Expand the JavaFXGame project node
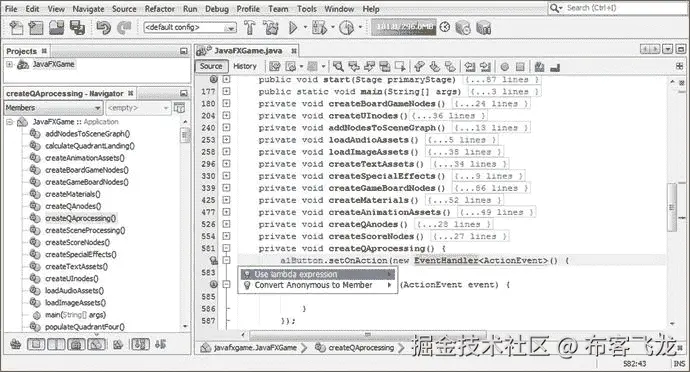The width and height of the screenshot is (690, 372). pyautogui.click(x=9, y=64)
